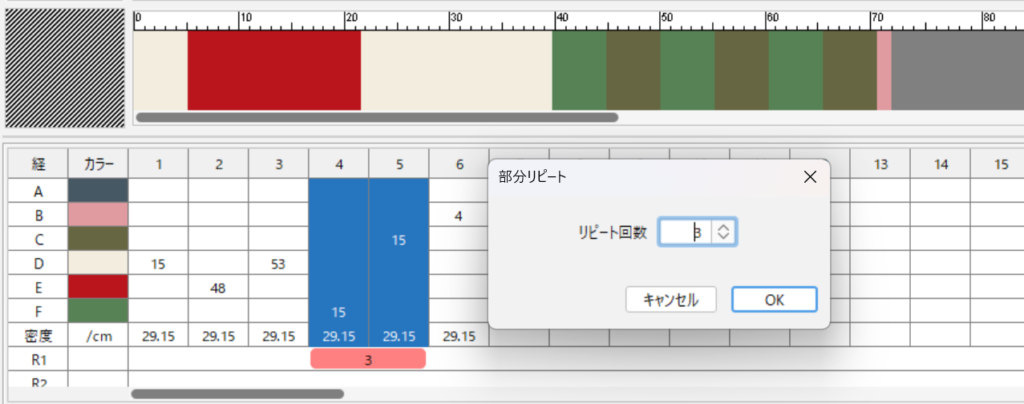Select column header 2

(x=218, y=164)
